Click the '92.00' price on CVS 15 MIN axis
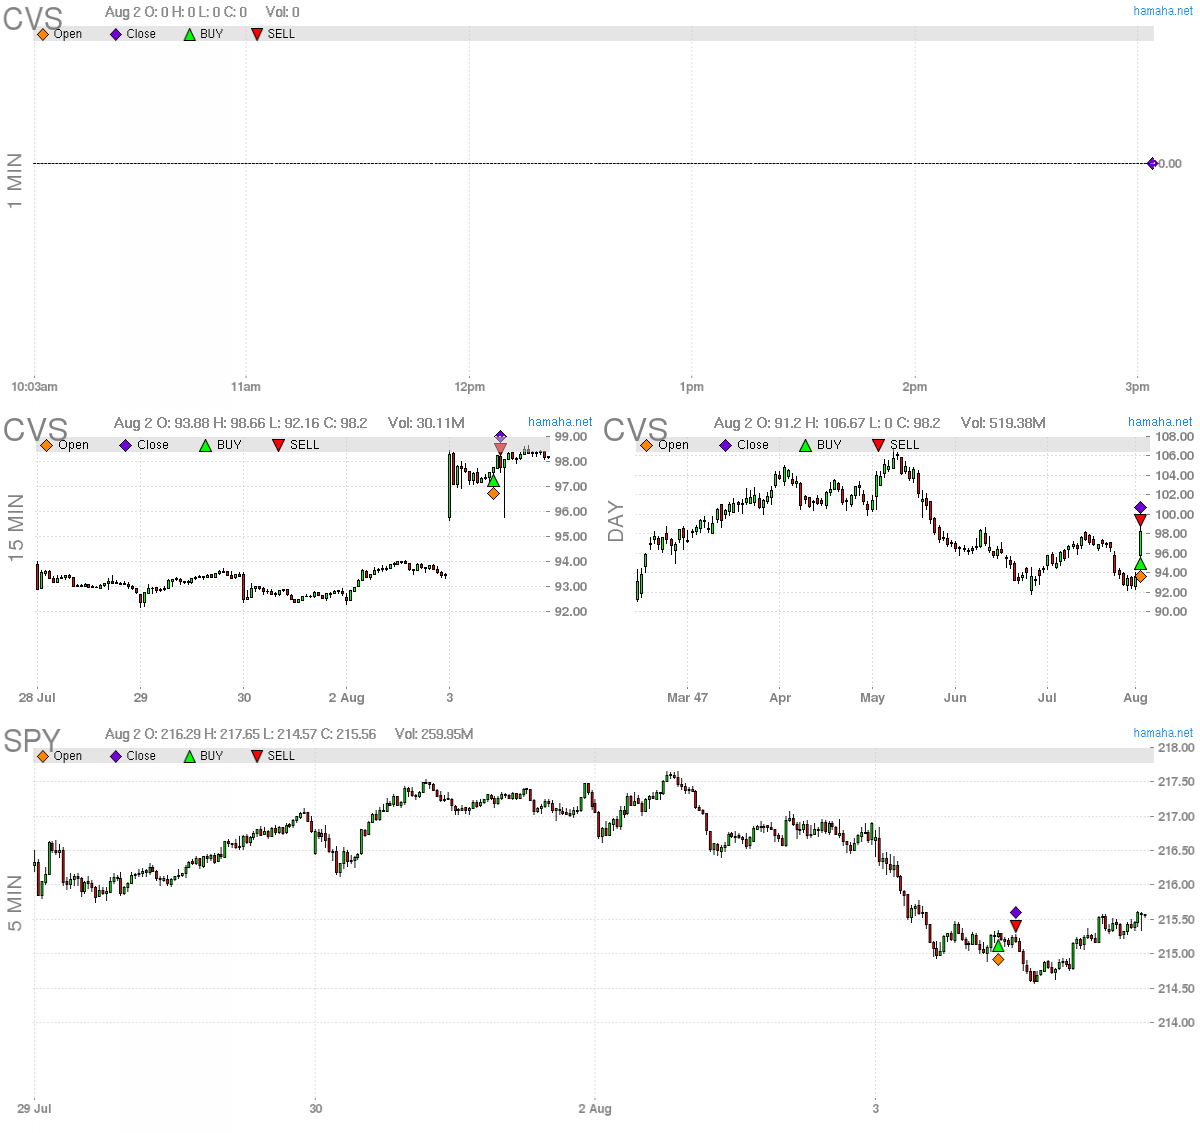This screenshot has width=1200, height=1133. 571,612
